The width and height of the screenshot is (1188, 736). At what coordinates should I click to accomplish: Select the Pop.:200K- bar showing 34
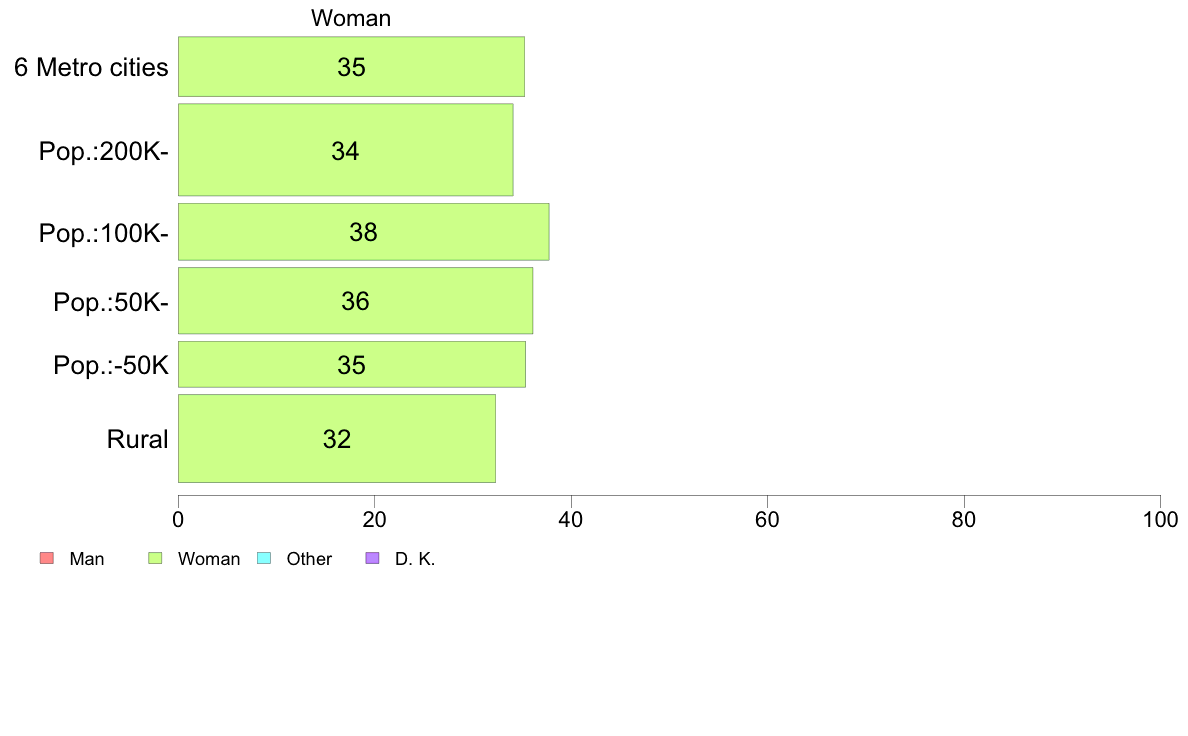tap(345, 150)
